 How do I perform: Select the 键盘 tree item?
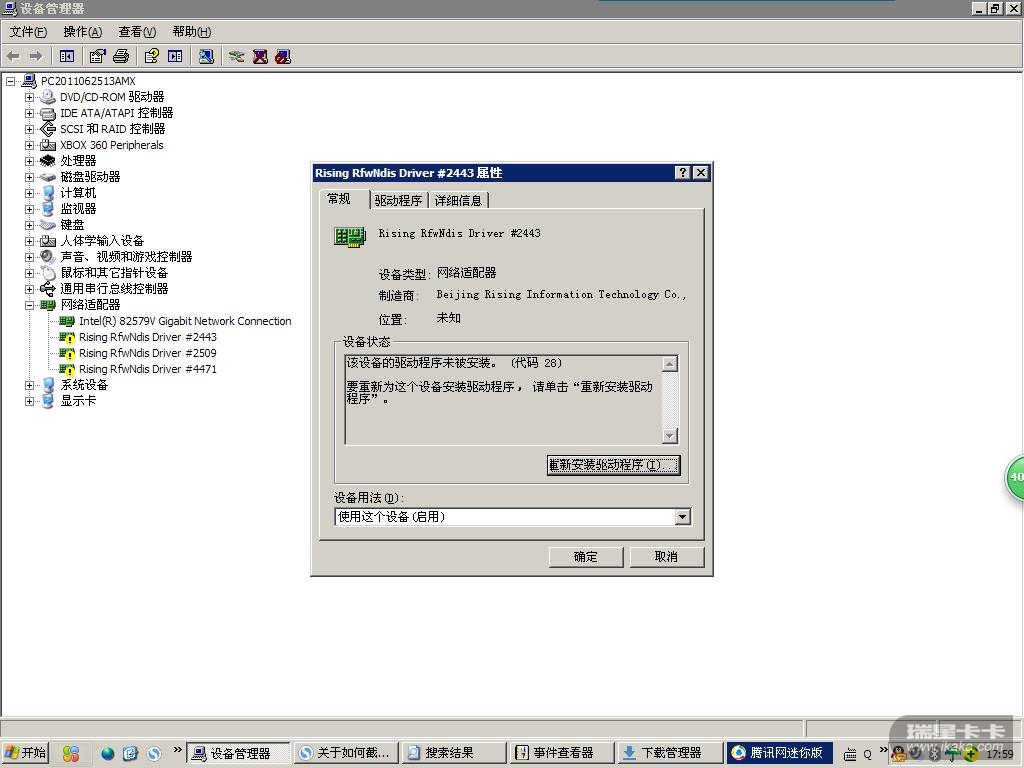coord(72,225)
